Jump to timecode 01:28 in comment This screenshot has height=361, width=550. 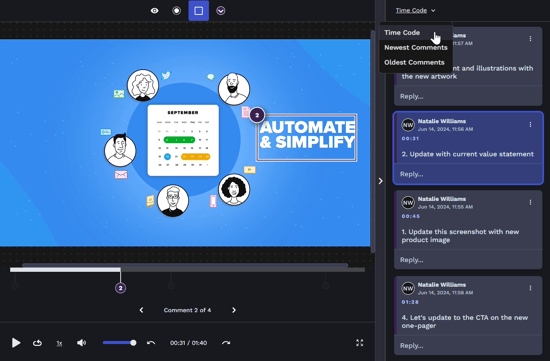[410, 302]
